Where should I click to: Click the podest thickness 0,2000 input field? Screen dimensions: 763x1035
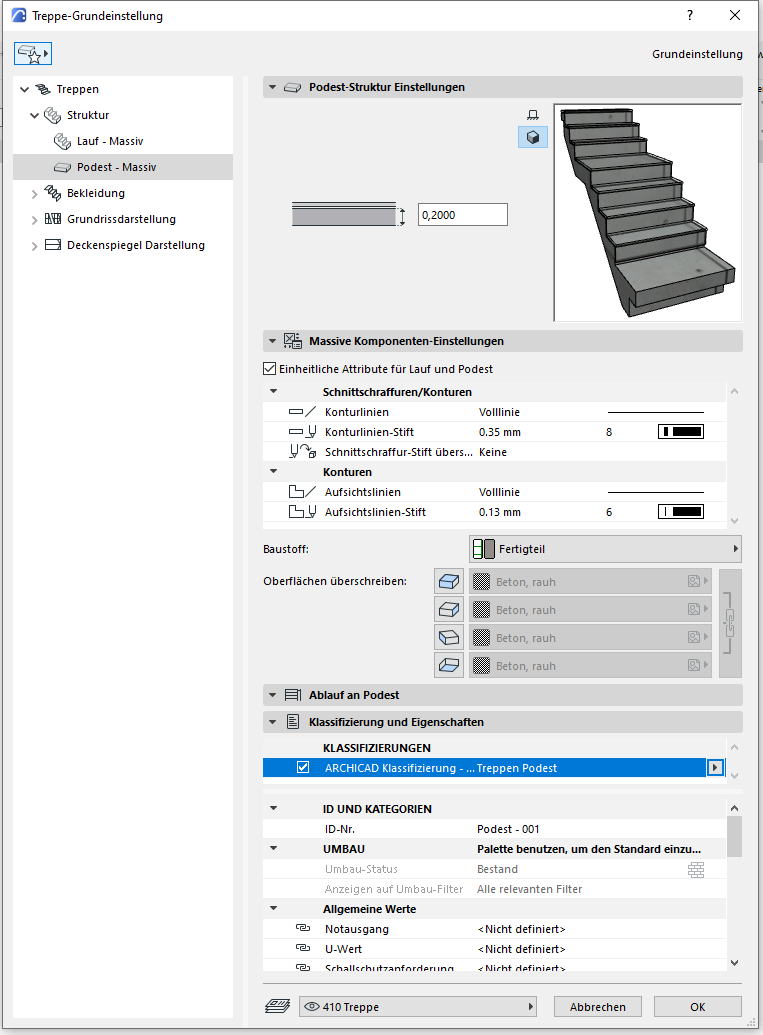[462, 214]
